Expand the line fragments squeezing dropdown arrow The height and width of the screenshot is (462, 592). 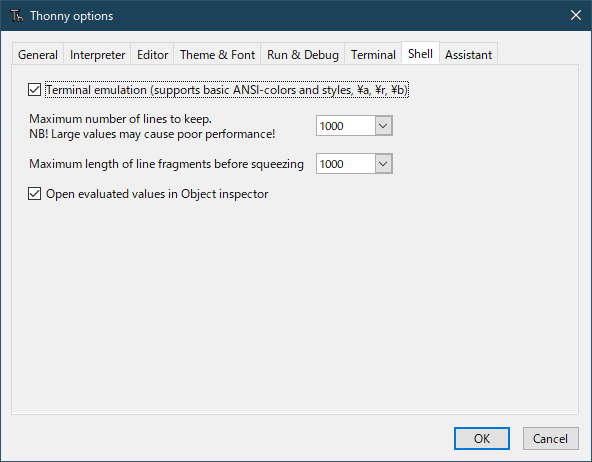point(384,164)
